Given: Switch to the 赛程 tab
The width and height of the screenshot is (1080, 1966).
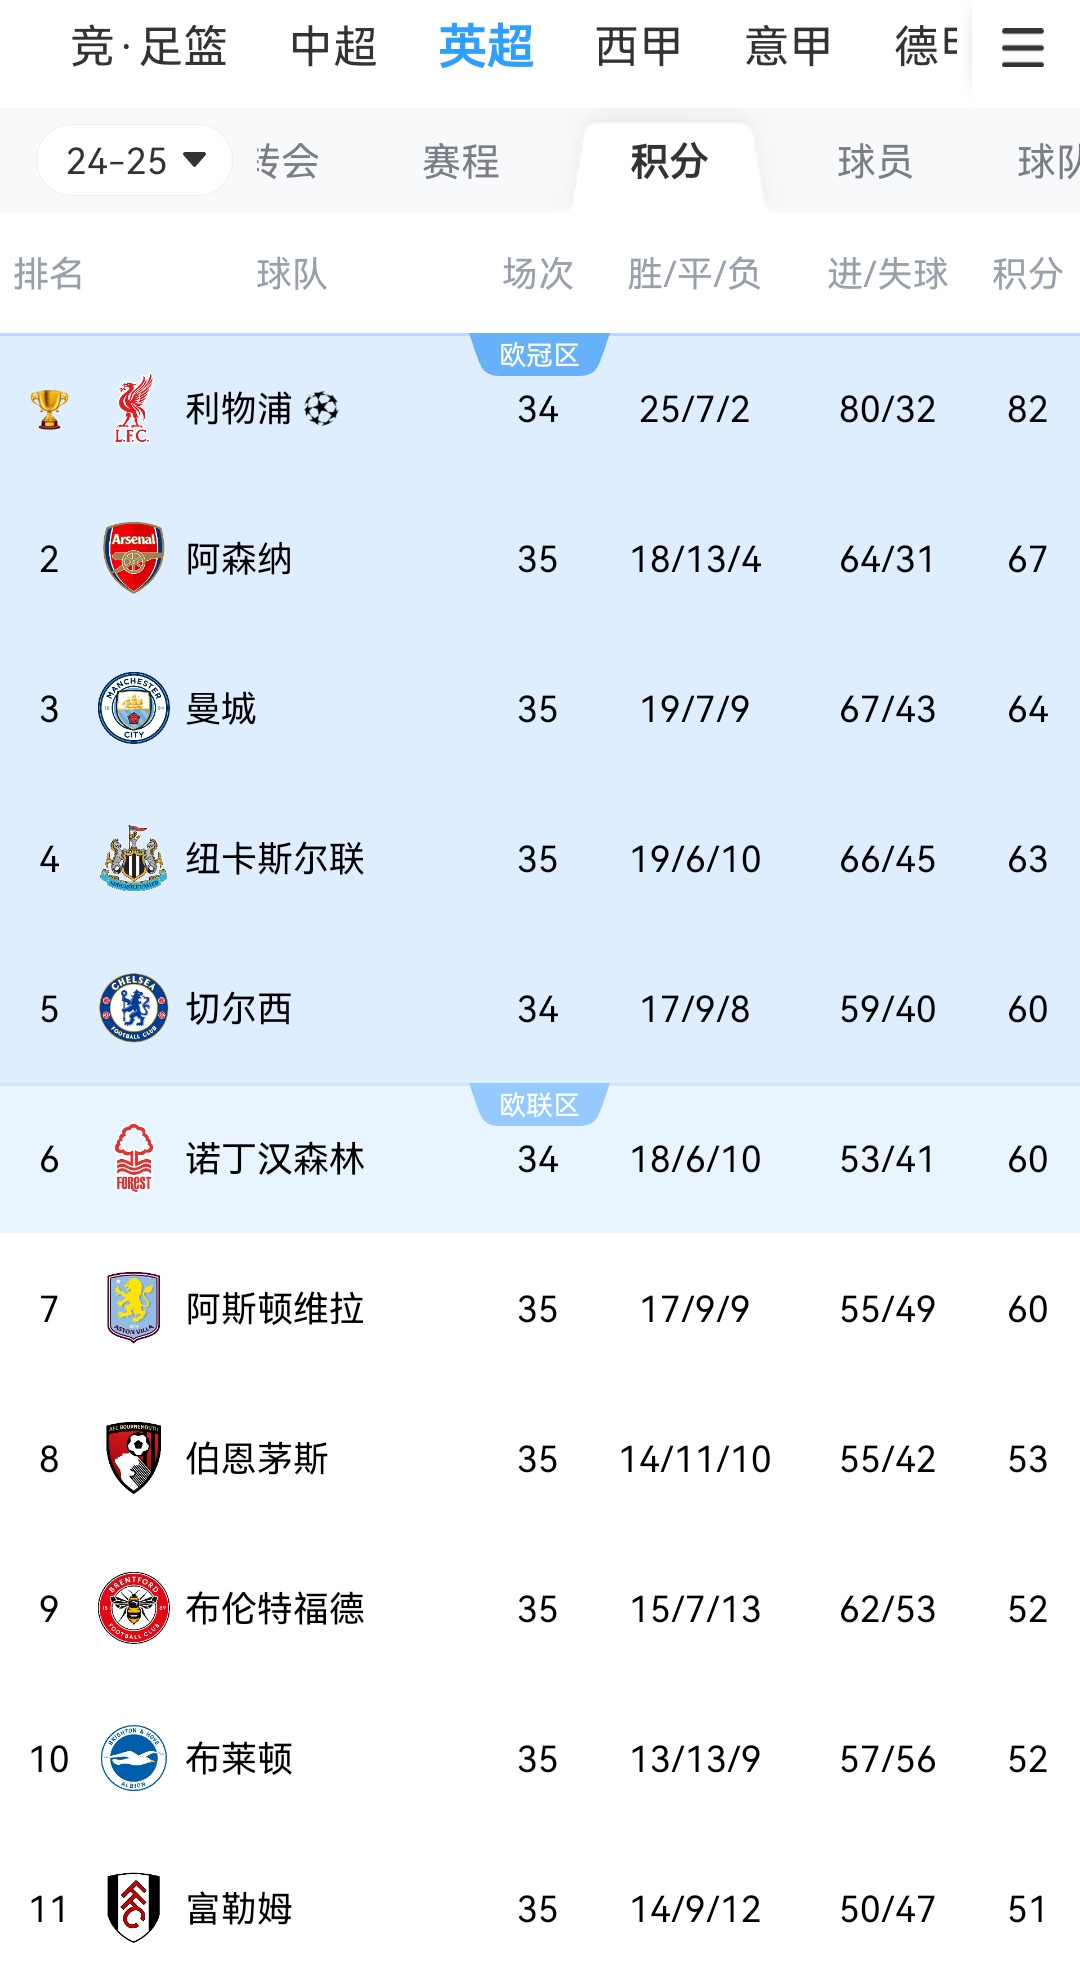Looking at the screenshot, I should [x=460, y=162].
